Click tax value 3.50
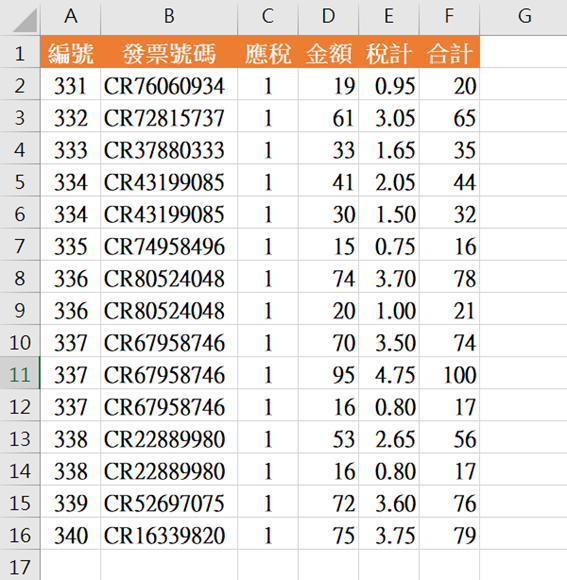This screenshot has height=580, width=567. pyautogui.click(x=389, y=341)
